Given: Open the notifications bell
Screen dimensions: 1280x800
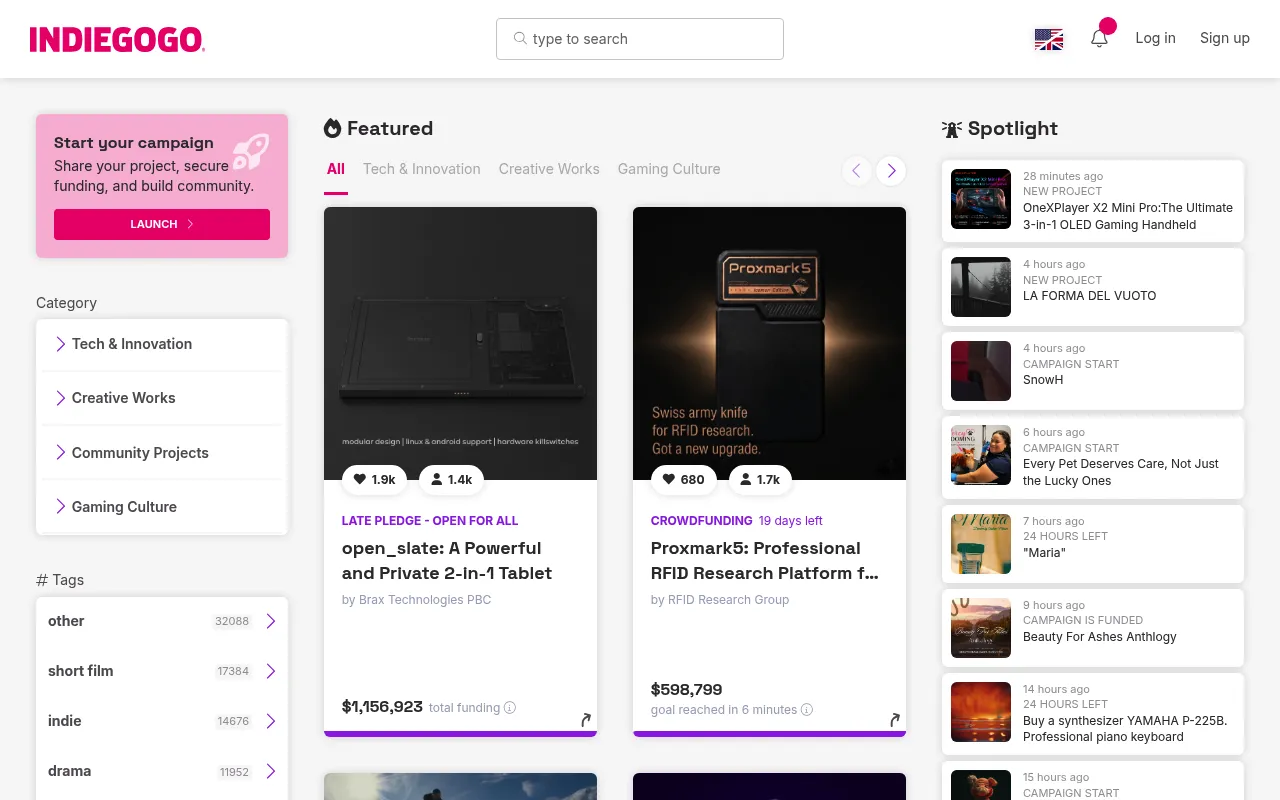Looking at the screenshot, I should click(1099, 38).
